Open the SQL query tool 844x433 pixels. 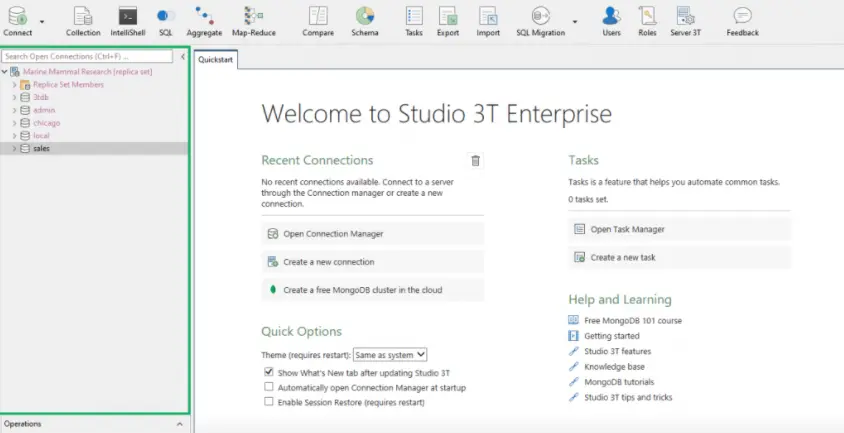point(166,21)
